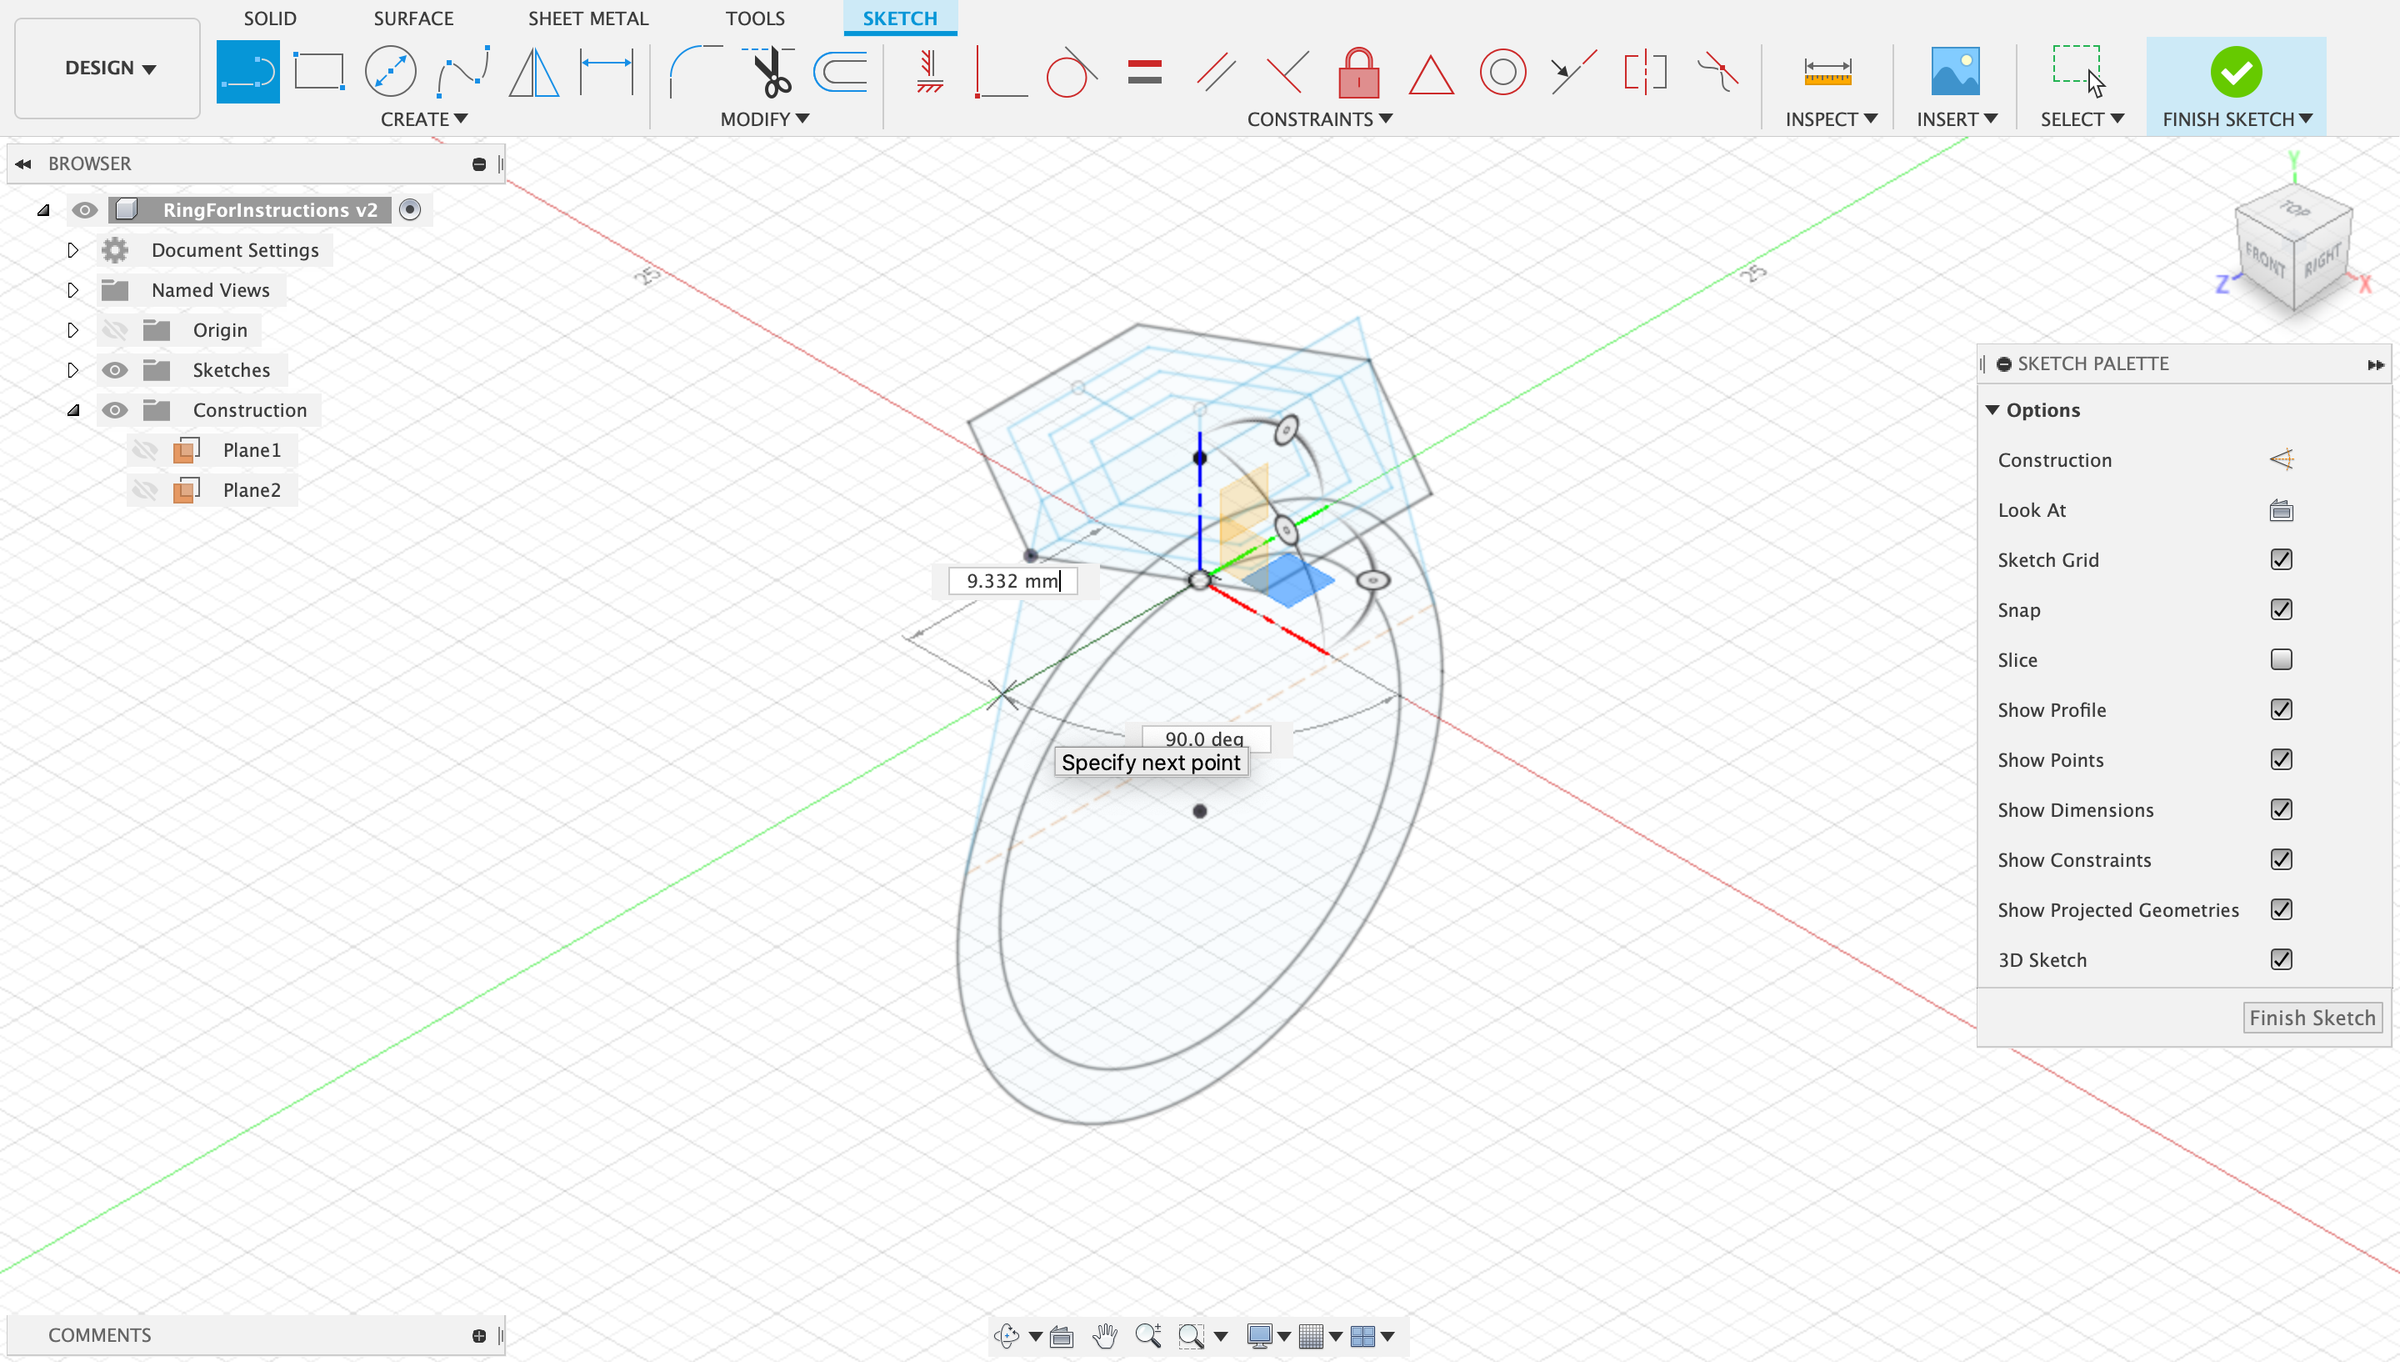
Task: Switch to the SOLID tab
Action: pos(270,18)
